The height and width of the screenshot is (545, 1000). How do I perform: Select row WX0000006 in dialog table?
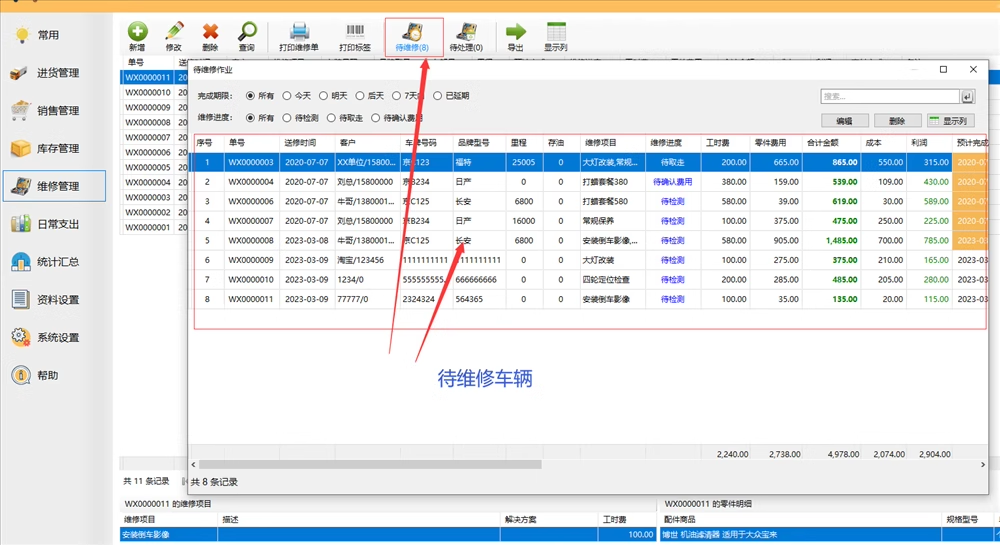589,201
